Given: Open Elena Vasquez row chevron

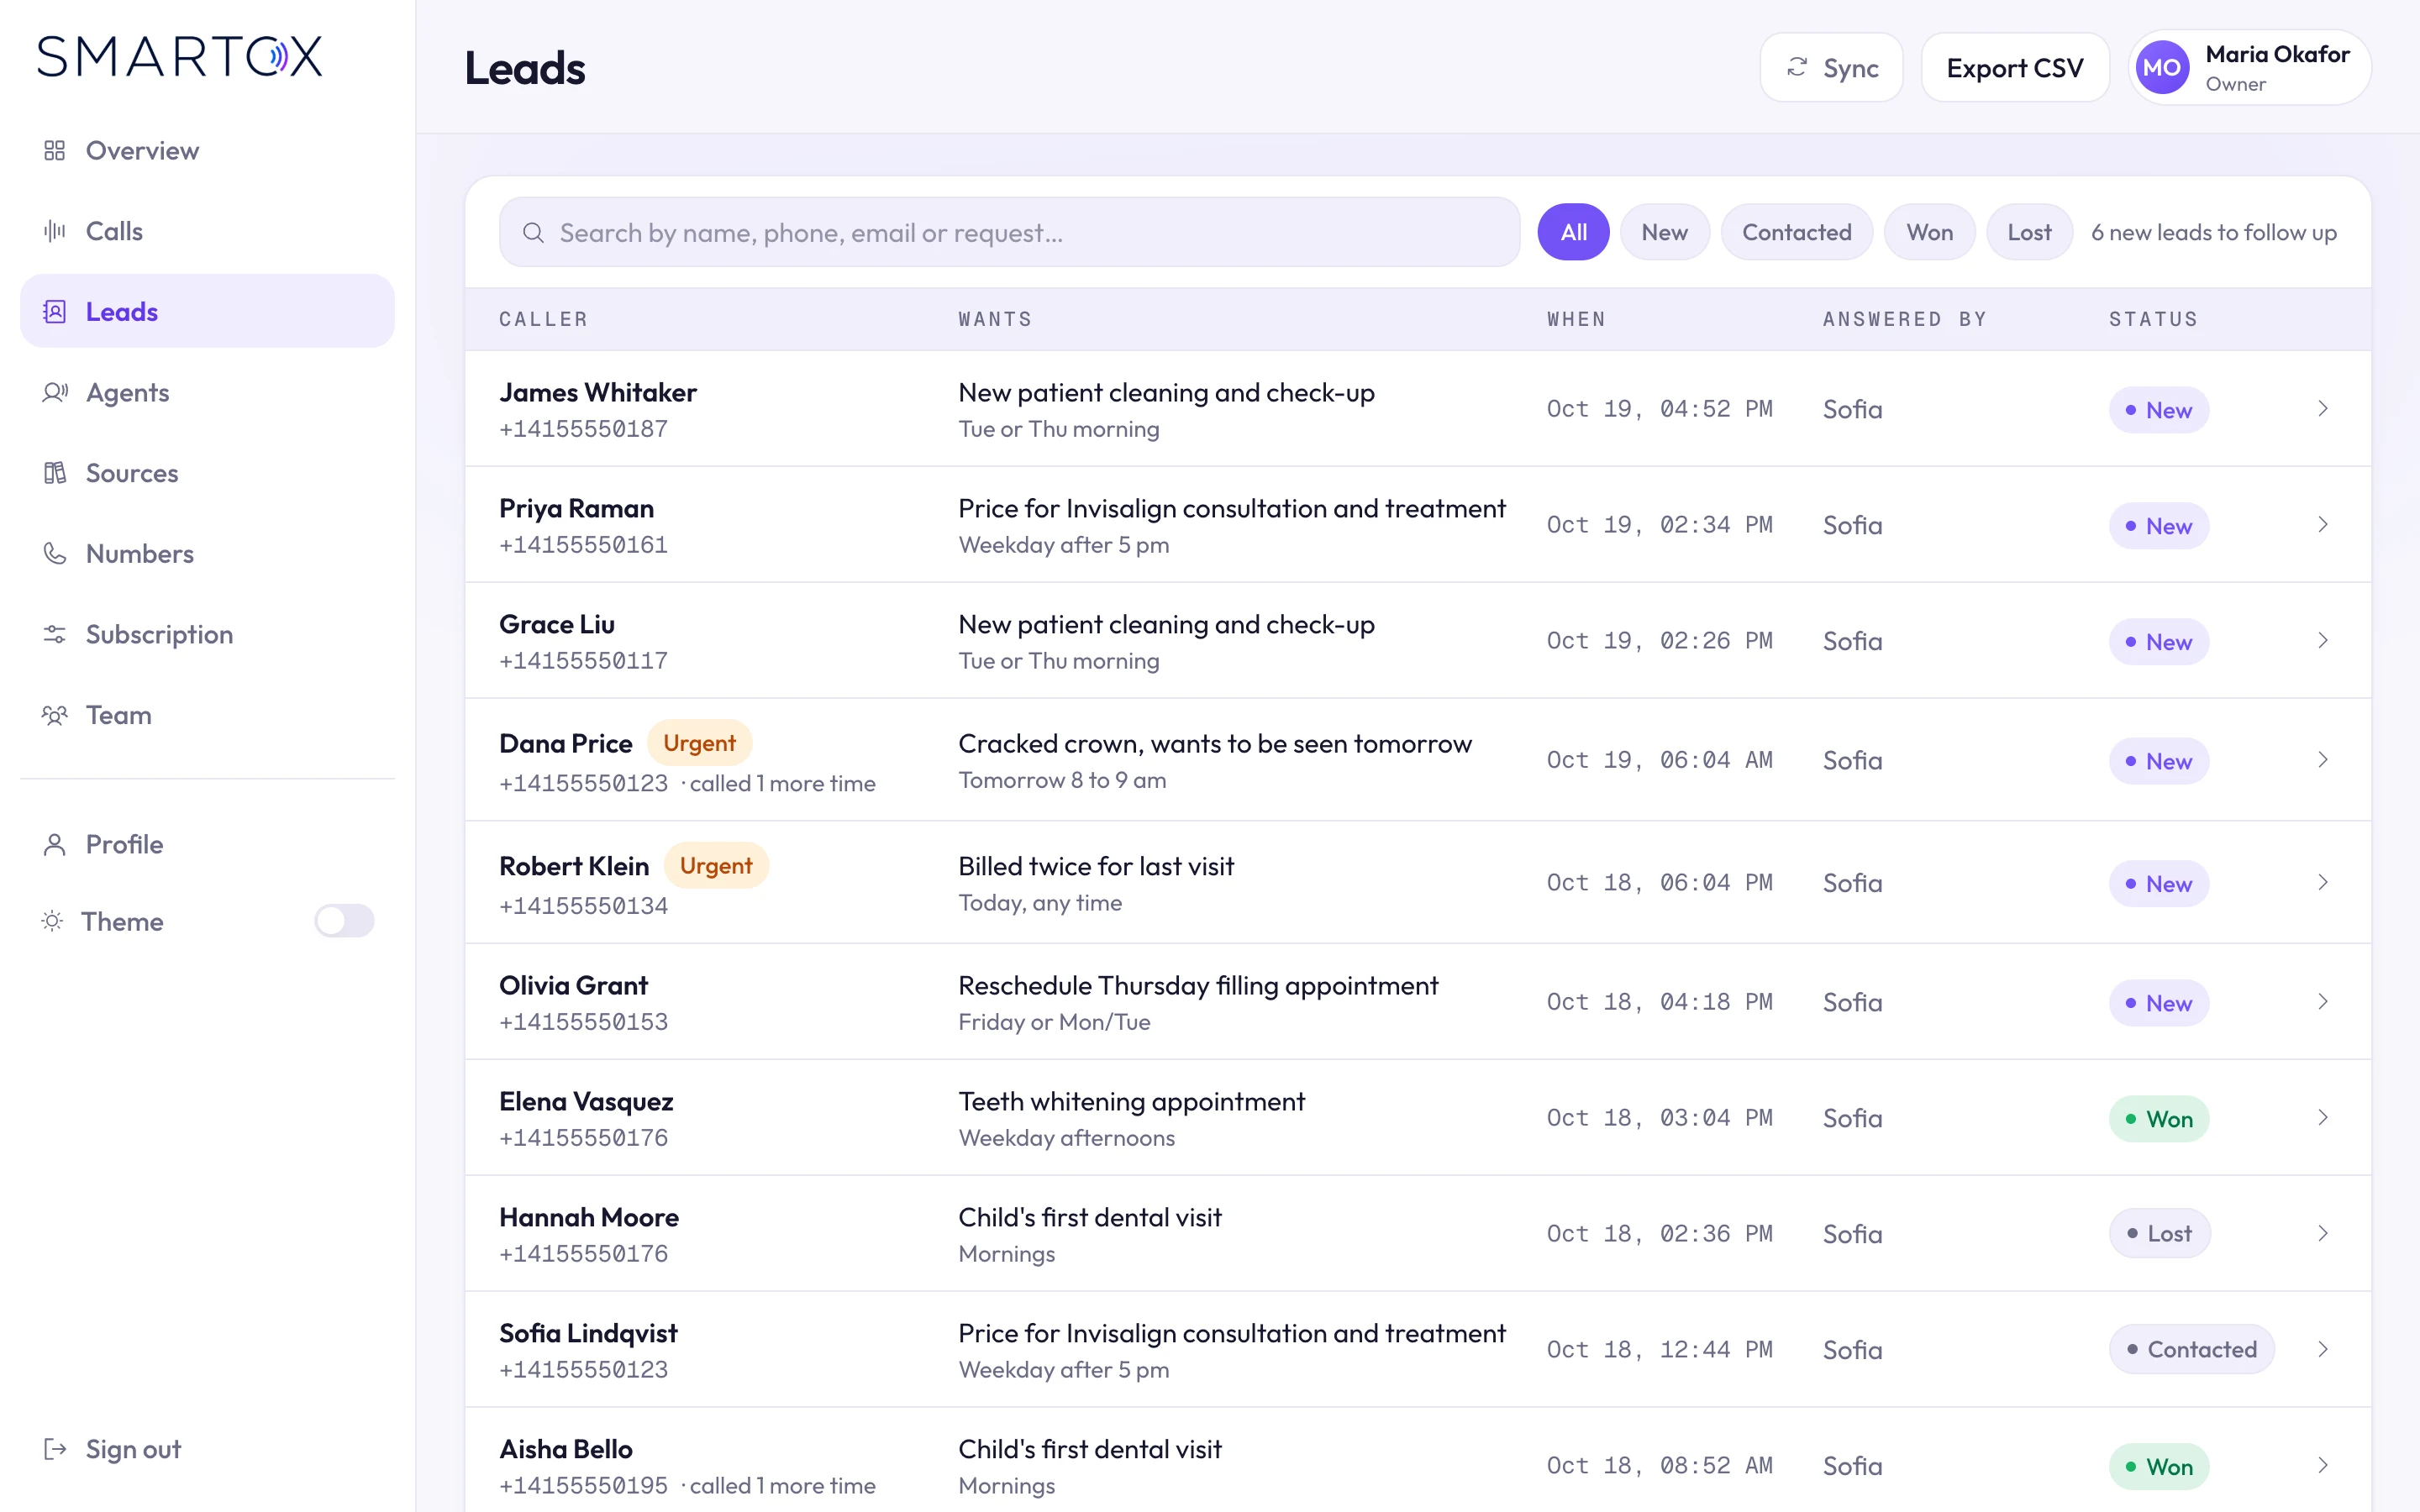Looking at the screenshot, I should point(2323,1118).
